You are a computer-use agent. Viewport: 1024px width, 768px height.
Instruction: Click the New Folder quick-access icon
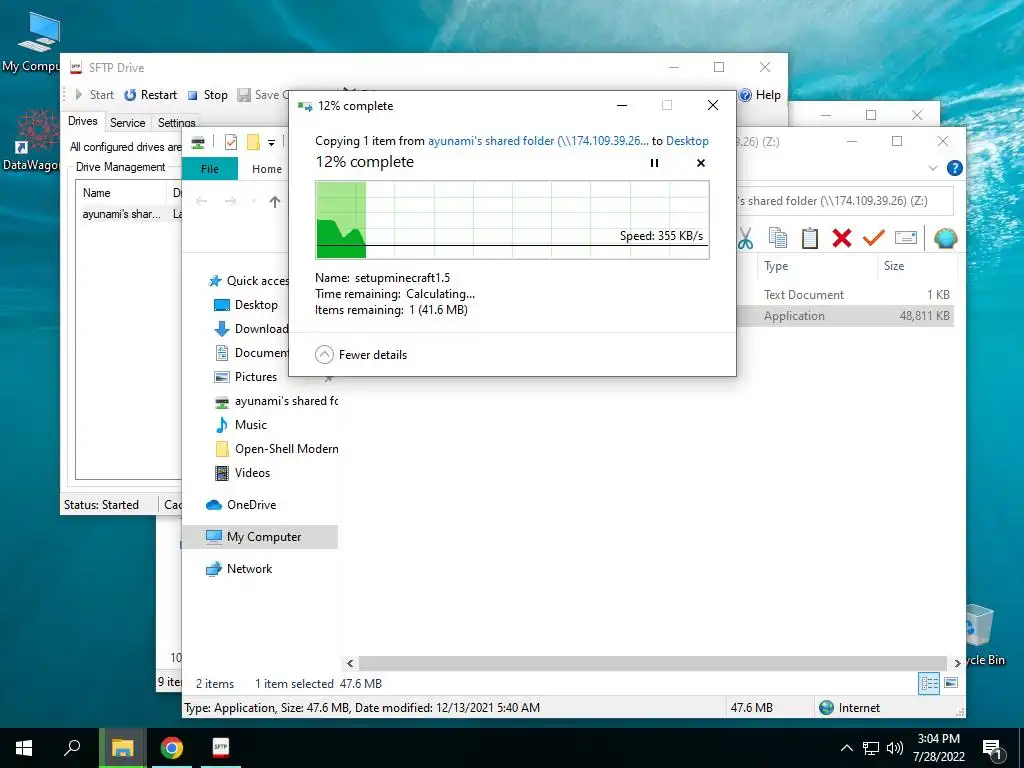click(253, 142)
